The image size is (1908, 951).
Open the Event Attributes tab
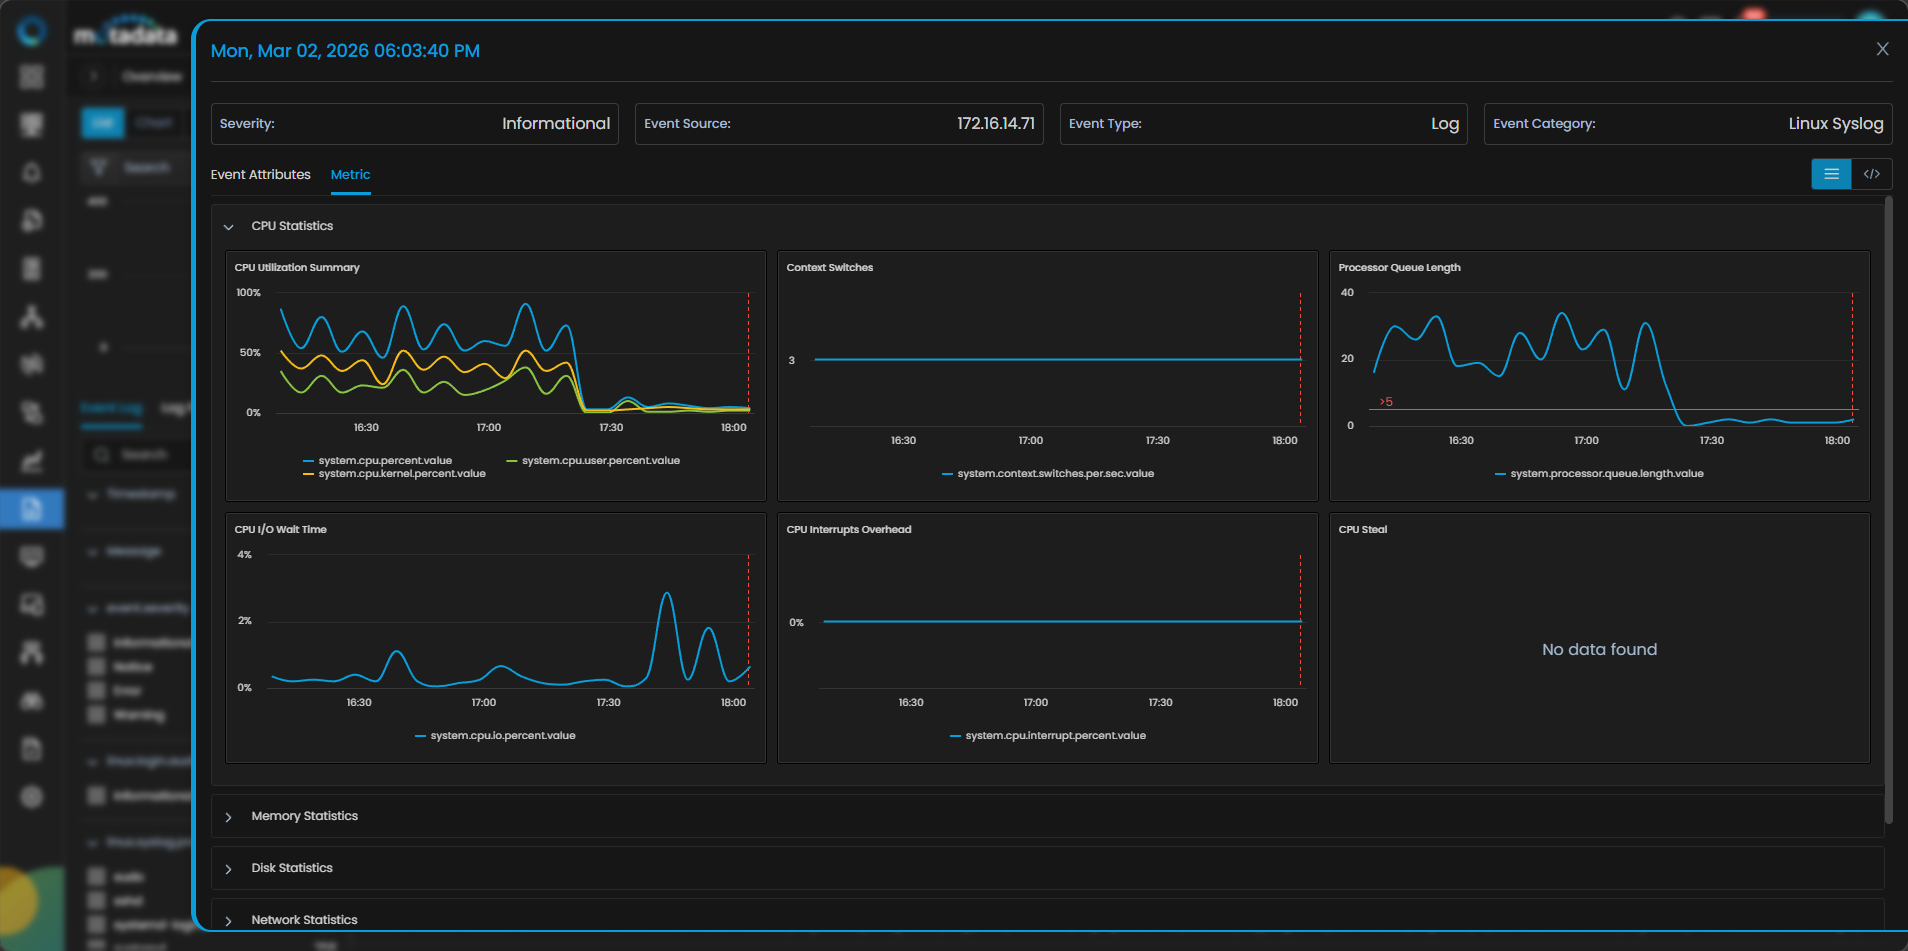coord(260,175)
